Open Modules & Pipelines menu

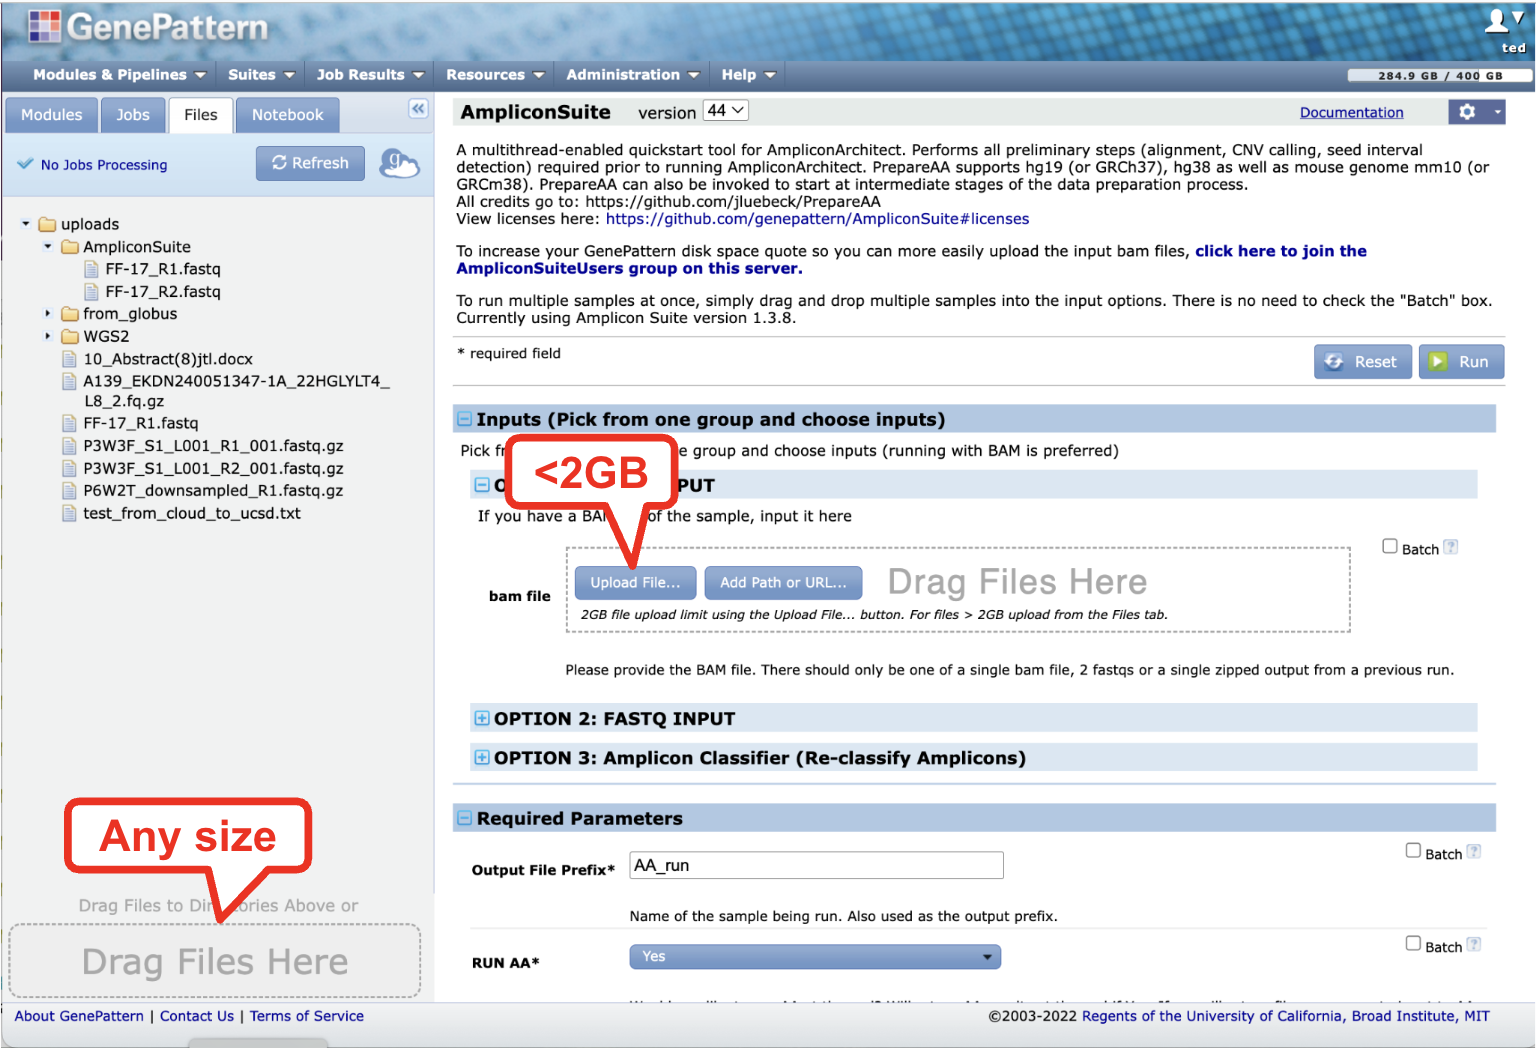(119, 75)
